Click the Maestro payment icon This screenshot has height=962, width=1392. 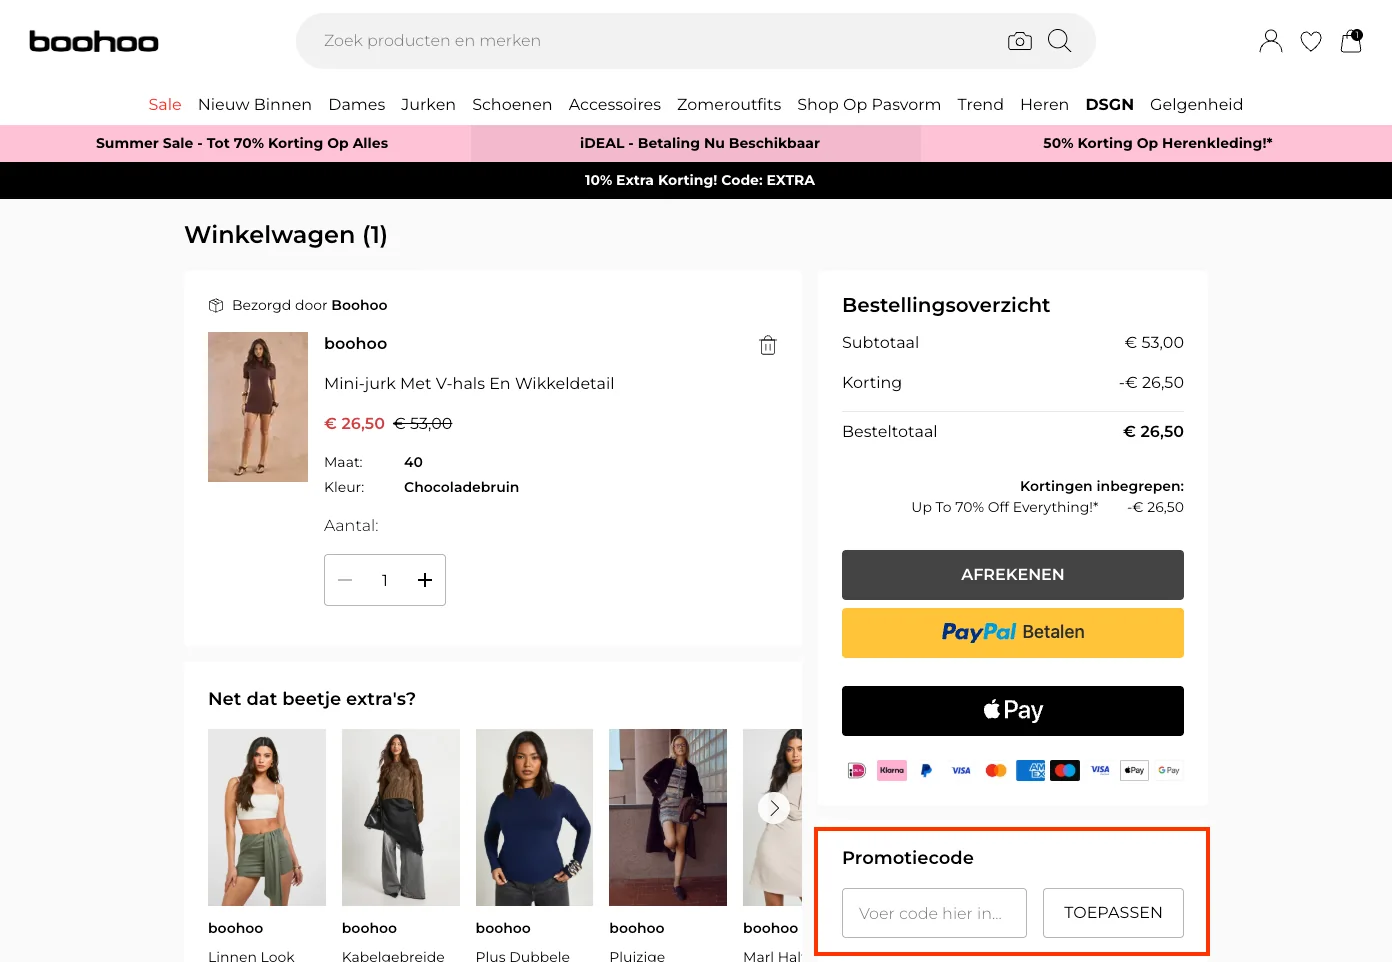(x=1065, y=770)
